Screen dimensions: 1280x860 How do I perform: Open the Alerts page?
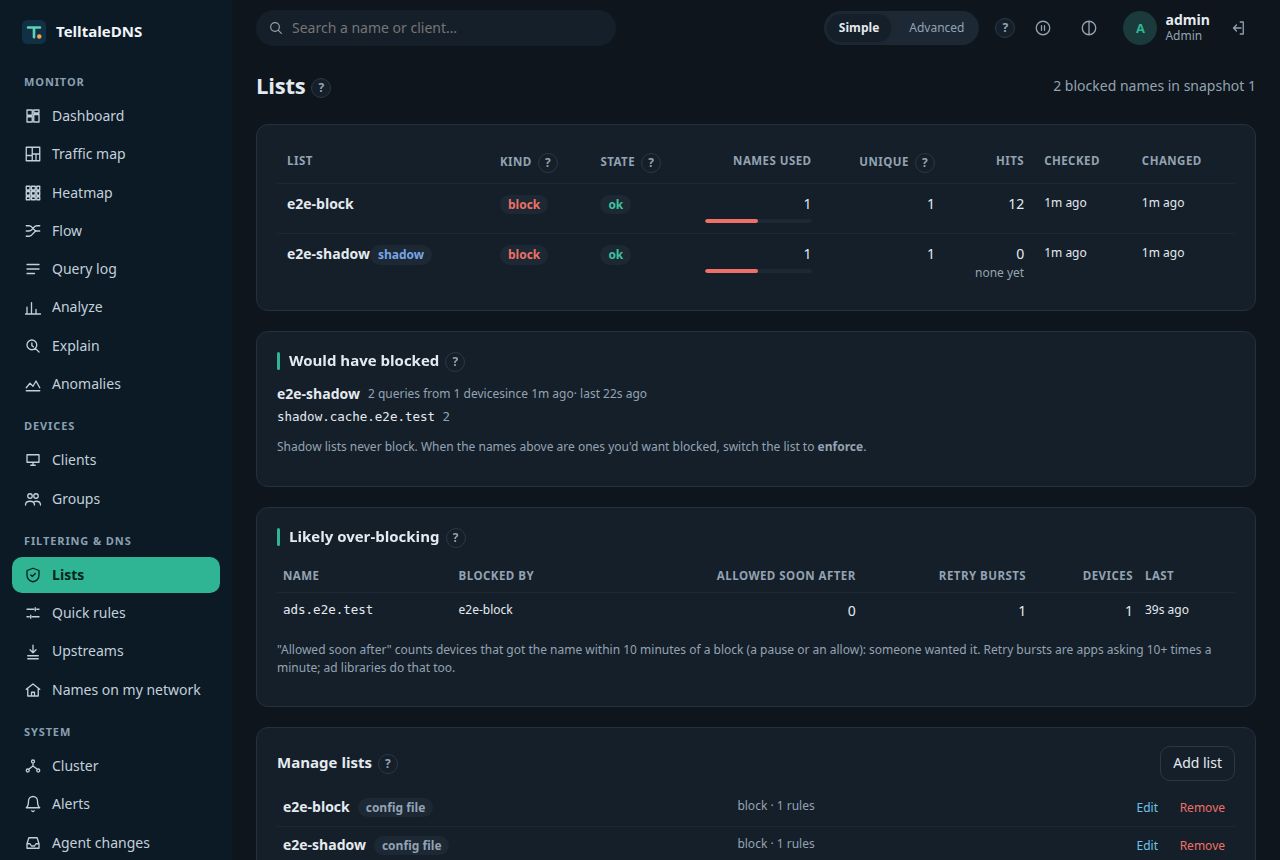pyautogui.click(x=116, y=804)
